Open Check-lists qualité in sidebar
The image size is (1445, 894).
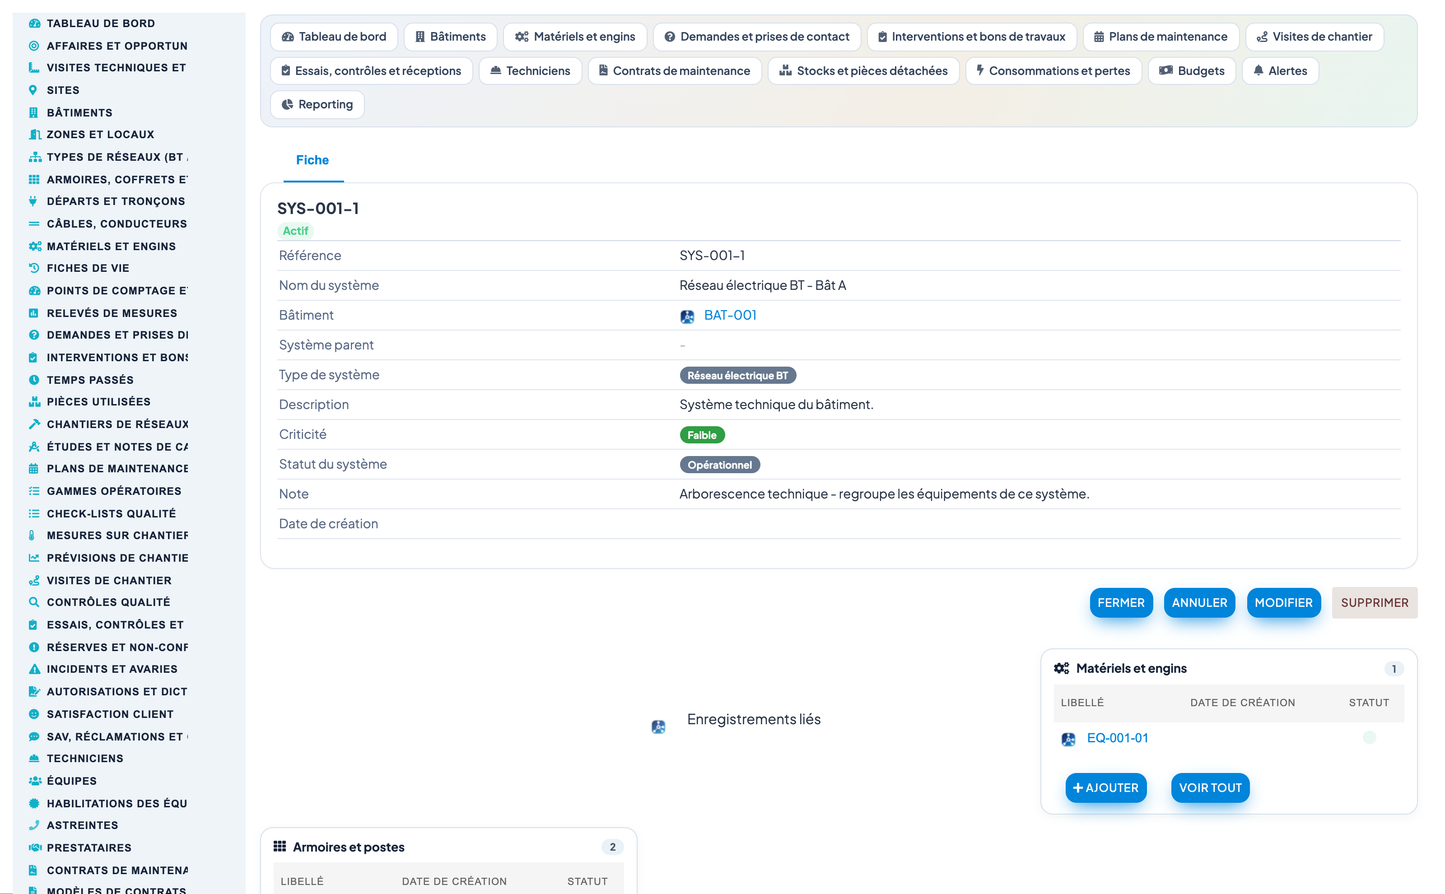[111, 514]
